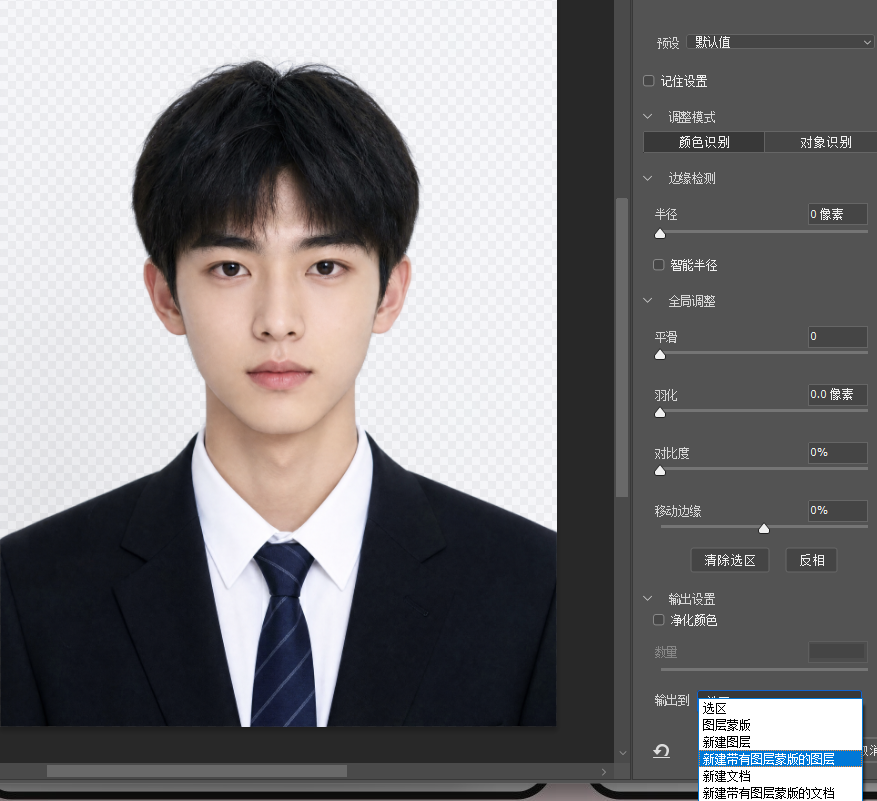
Task: Click the 数量 label
Action: click(666, 652)
